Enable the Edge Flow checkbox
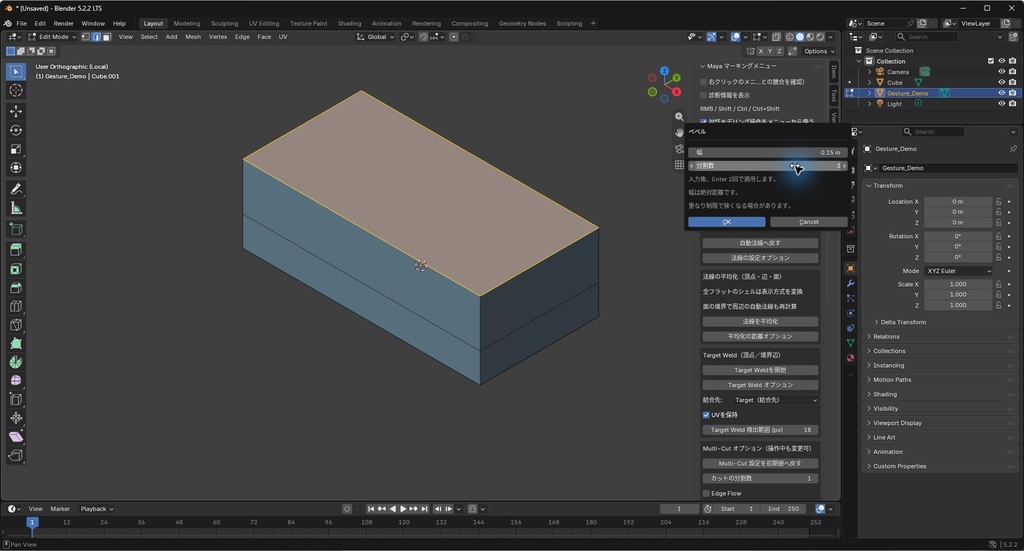Image resolution: width=1024 pixels, height=551 pixels. click(x=706, y=494)
